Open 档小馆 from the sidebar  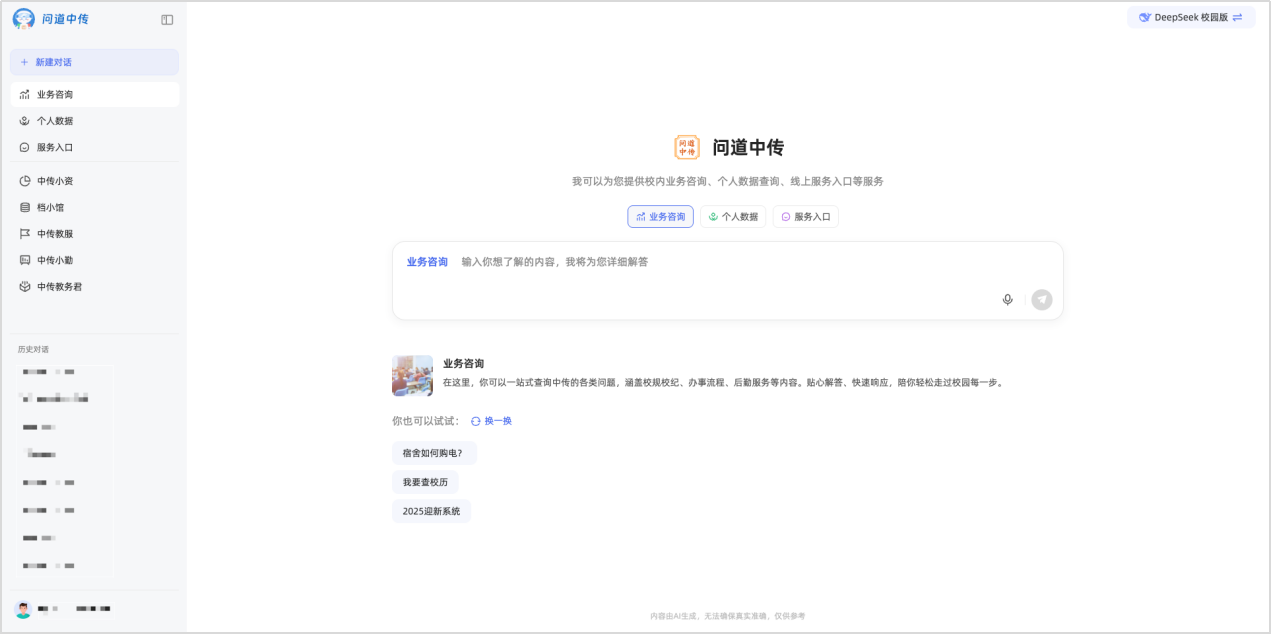(50, 207)
